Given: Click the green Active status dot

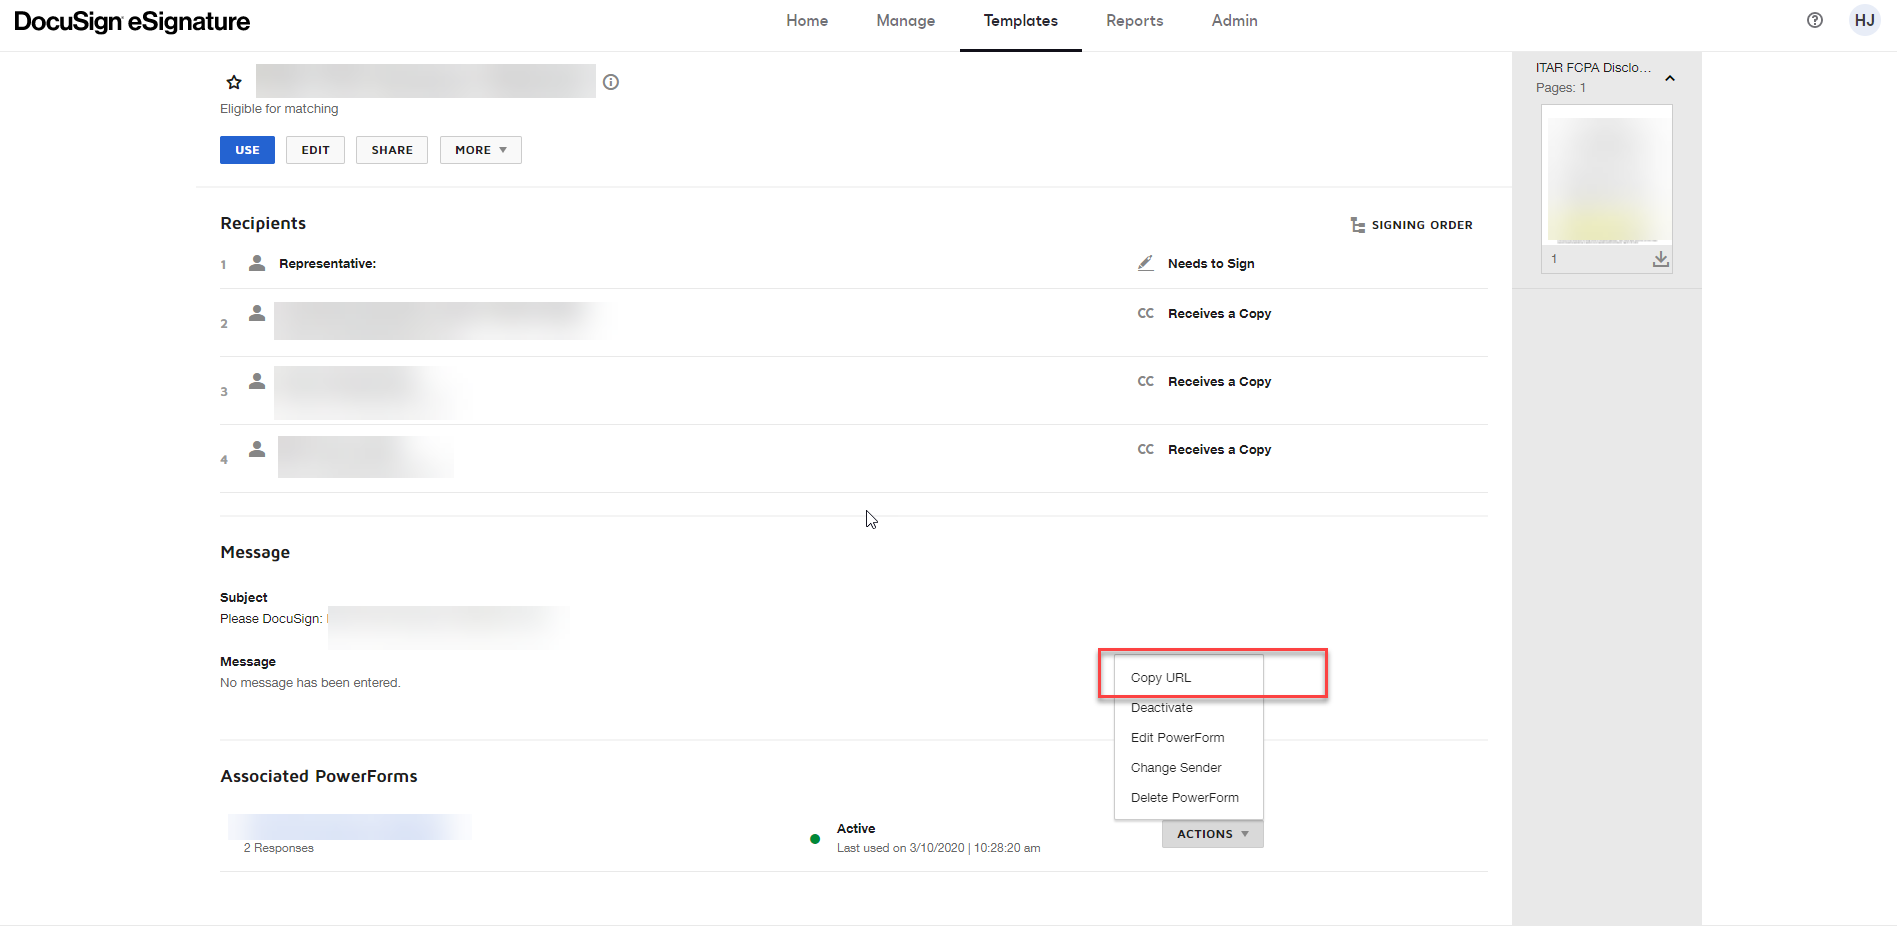Looking at the screenshot, I should [815, 839].
